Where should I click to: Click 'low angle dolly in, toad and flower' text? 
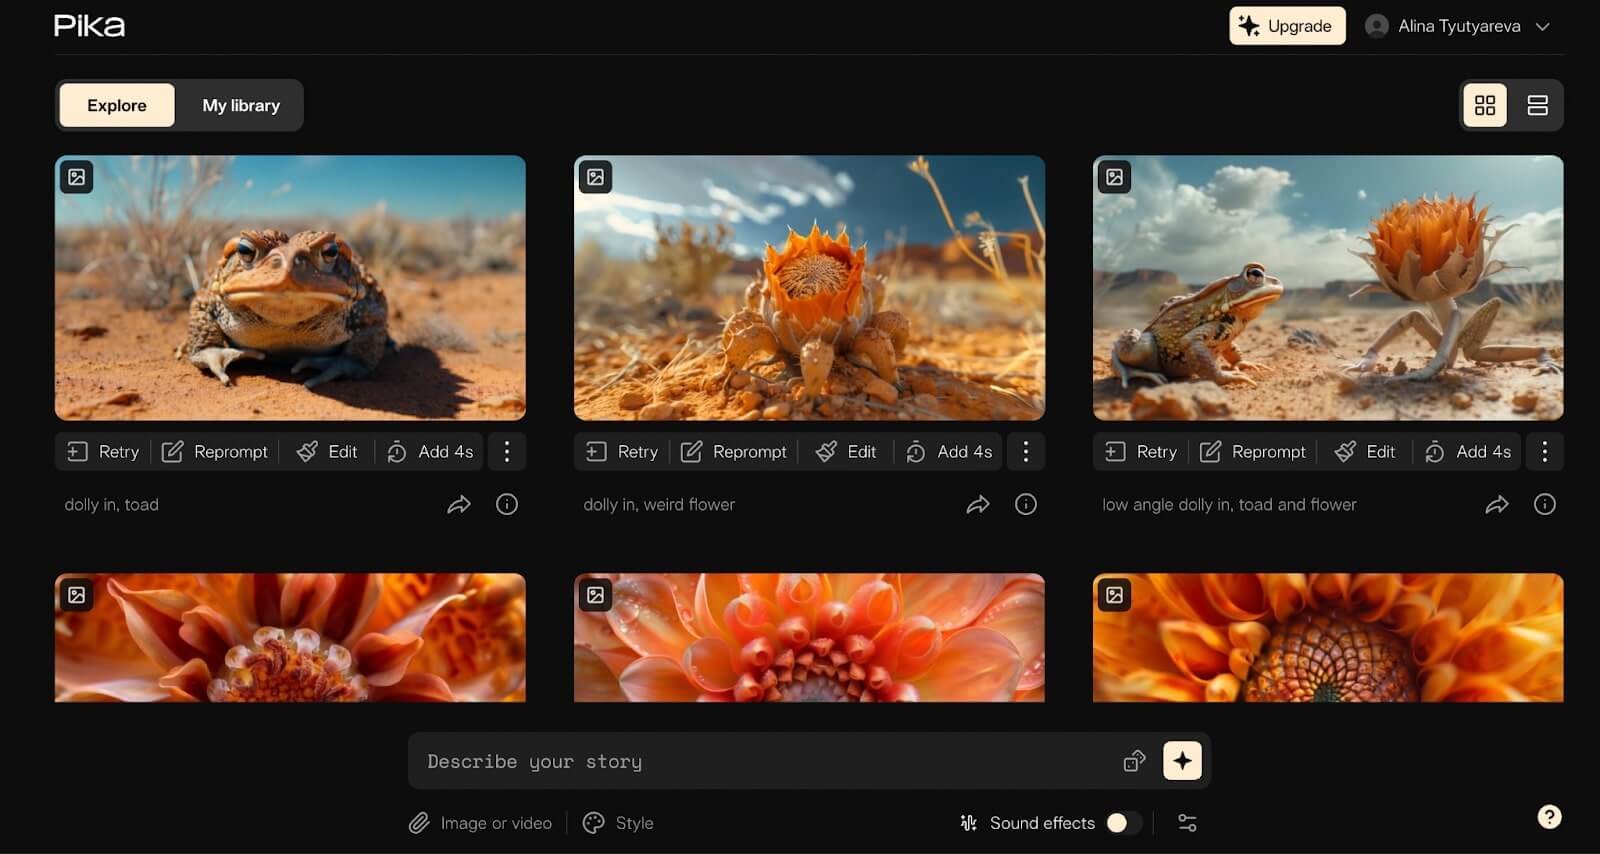[x=1229, y=505]
